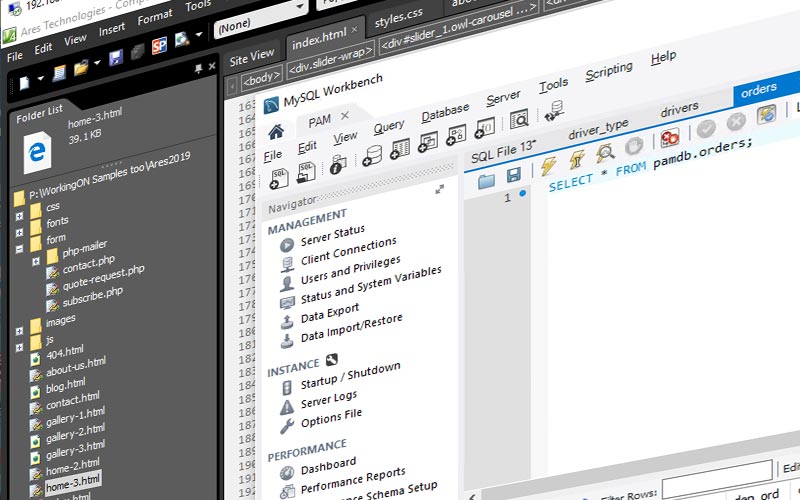Open Data Export
This screenshot has height=500, width=800.
pyautogui.click(x=330, y=313)
